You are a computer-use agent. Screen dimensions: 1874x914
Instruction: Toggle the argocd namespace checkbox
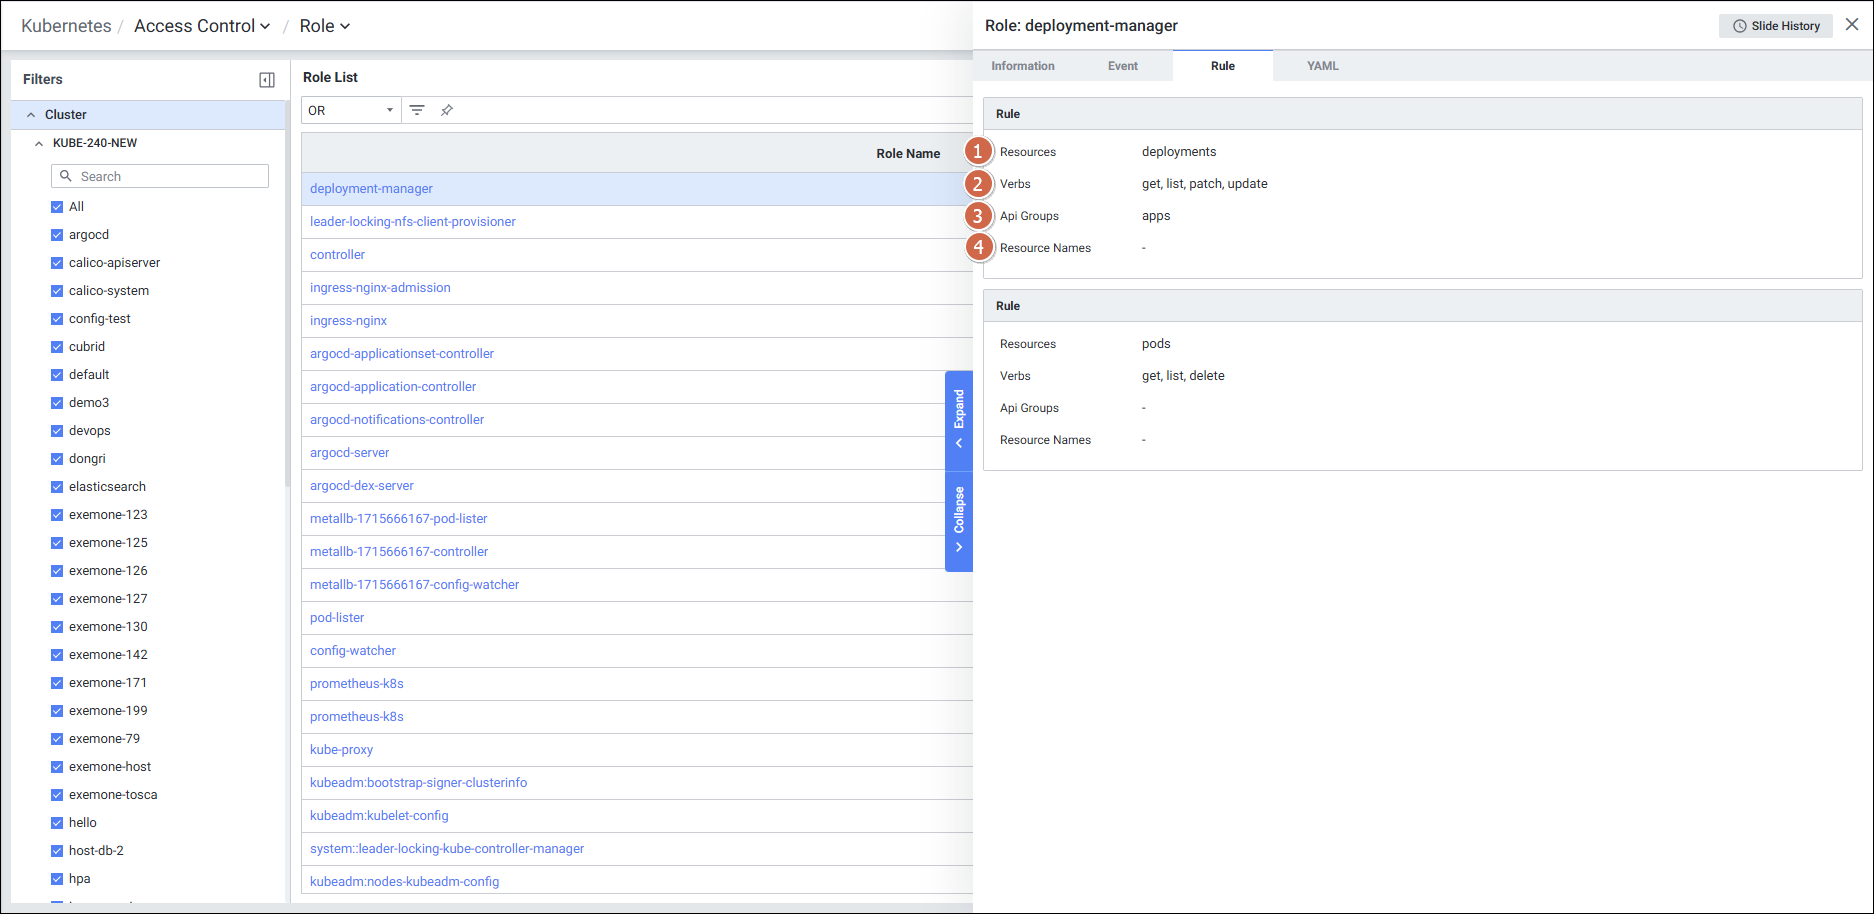[x=57, y=235]
